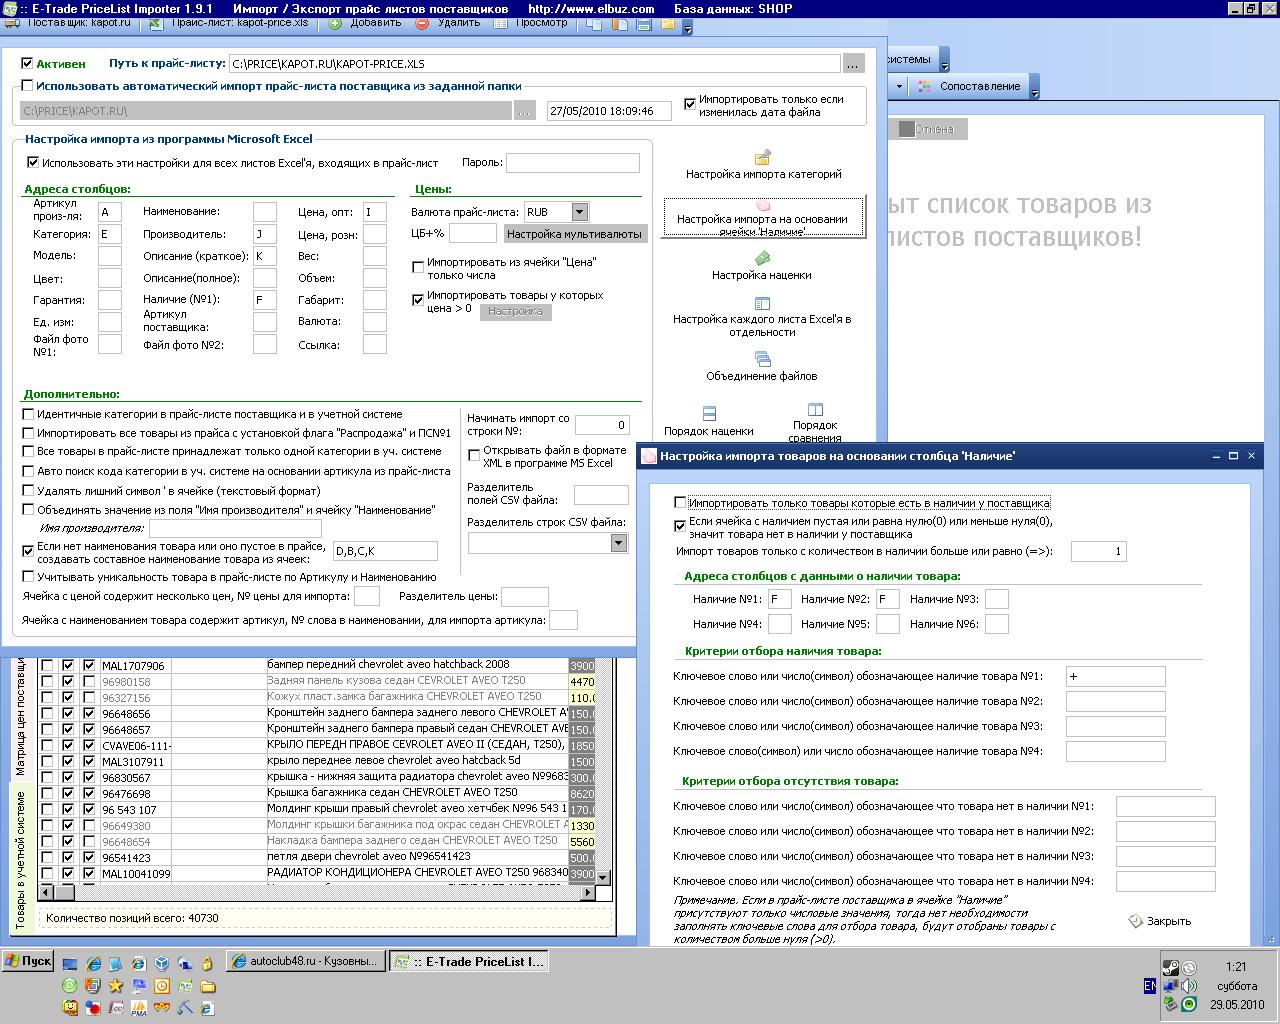The image size is (1280, 1024).
Task: Enable import only numbers from Цена cell
Action: coord(418,267)
